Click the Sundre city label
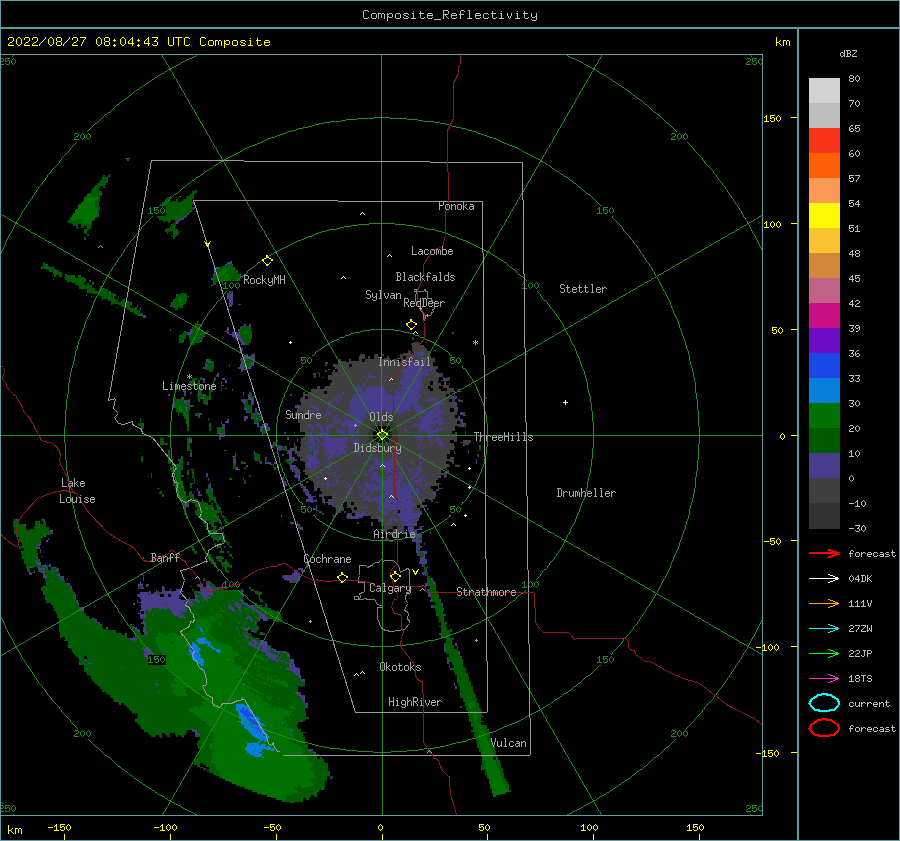900x841 pixels. click(304, 414)
